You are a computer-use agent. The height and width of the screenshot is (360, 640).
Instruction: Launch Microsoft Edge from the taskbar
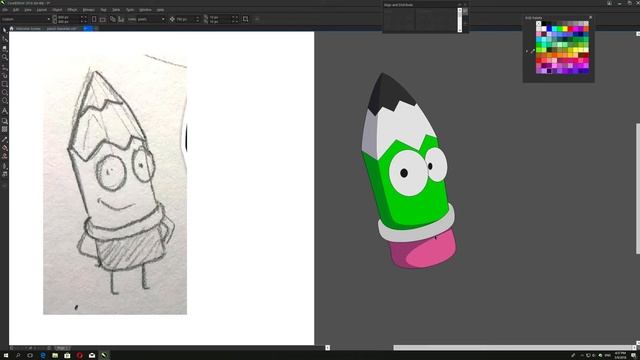point(42,356)
